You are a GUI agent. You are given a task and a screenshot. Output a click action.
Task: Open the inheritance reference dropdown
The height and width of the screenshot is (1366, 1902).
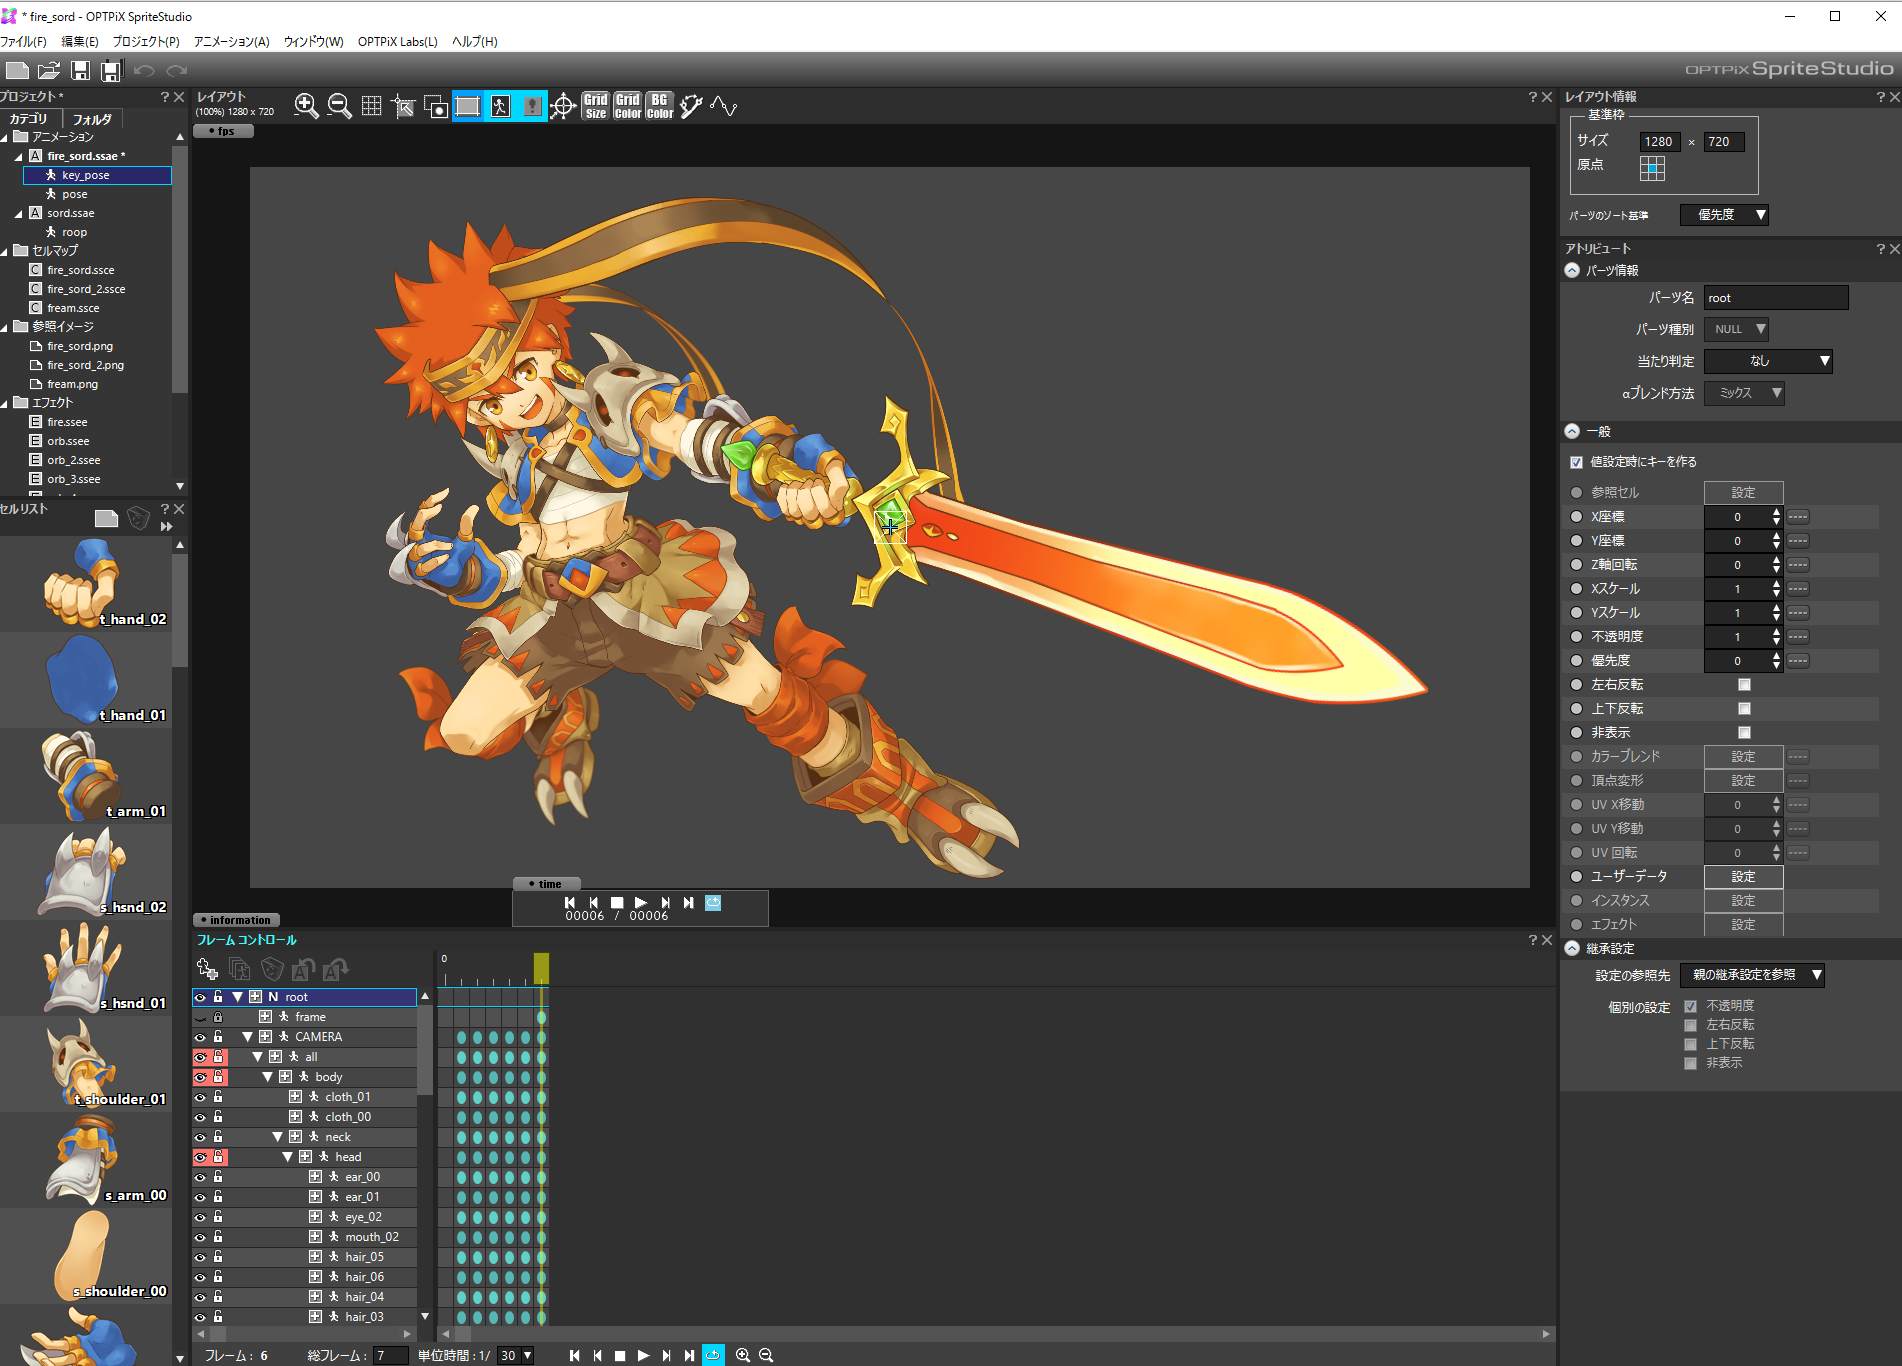tap(1752, 975)
